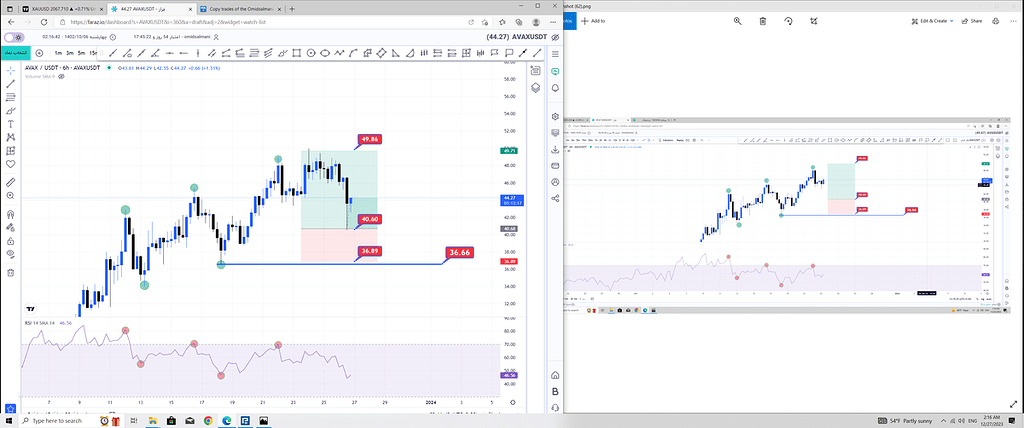Image resolution: width=1024 pixels, height=428 pixels.
Task: Open the settings gear in the right panel
Action: [x=556, y=117]
